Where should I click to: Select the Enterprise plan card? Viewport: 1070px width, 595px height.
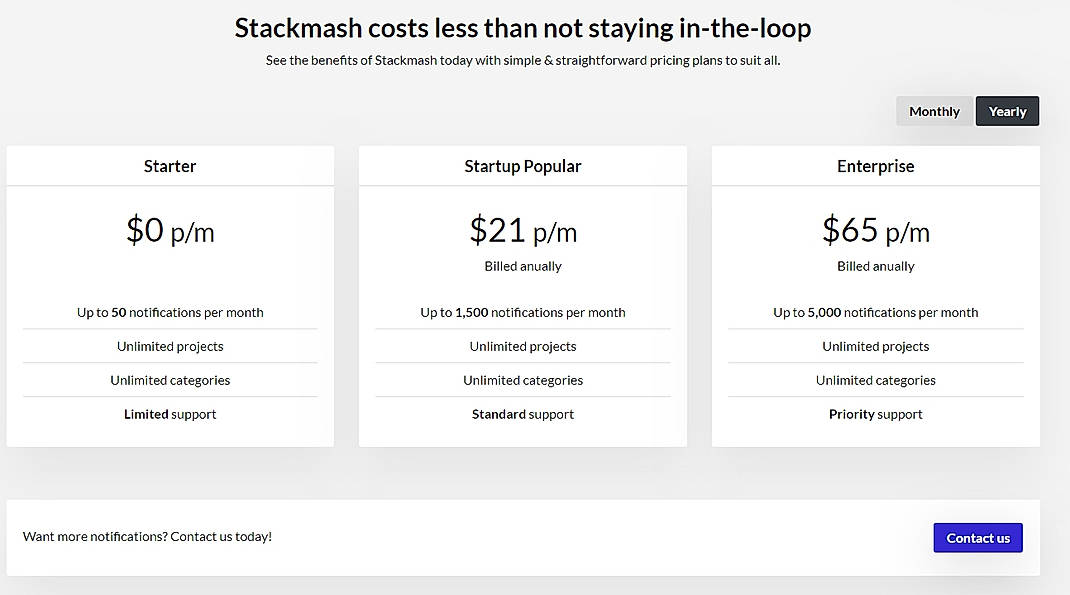(875, 295)
